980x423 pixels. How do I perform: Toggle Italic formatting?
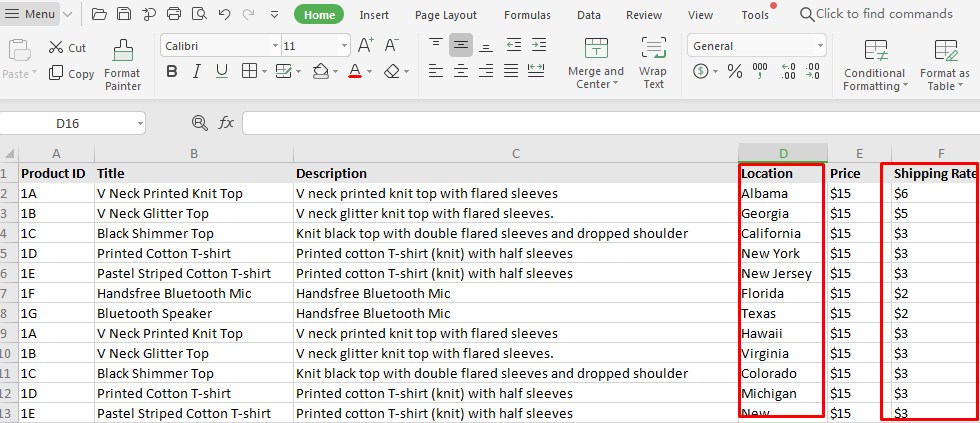196,71
